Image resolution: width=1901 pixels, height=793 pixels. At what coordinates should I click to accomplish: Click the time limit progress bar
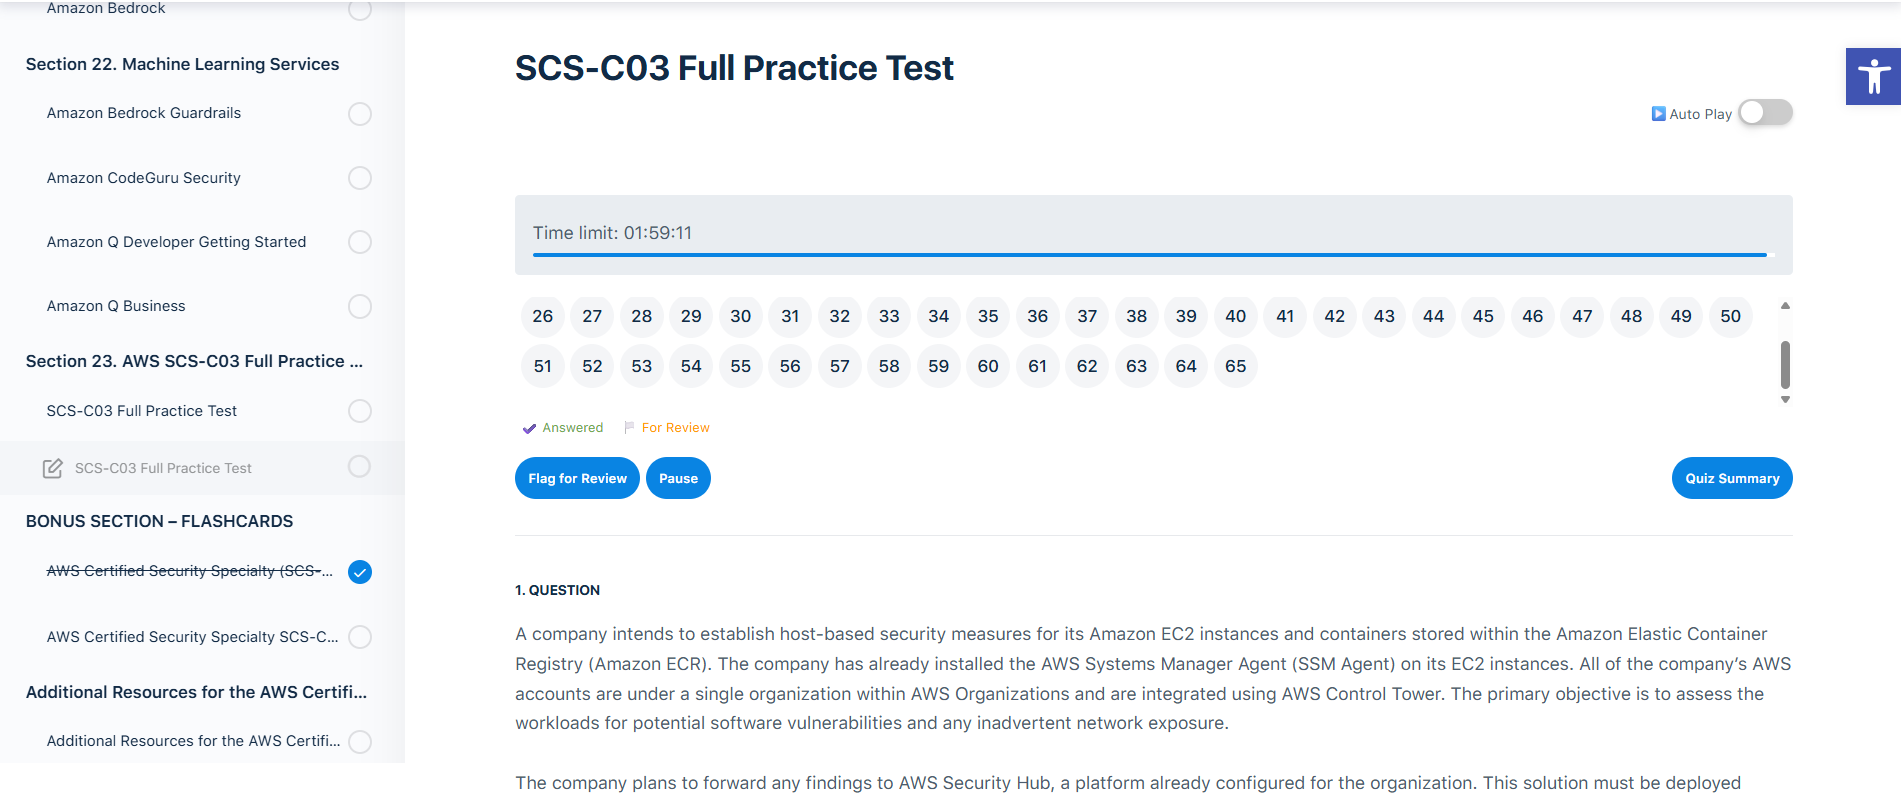click(1150, 255)
